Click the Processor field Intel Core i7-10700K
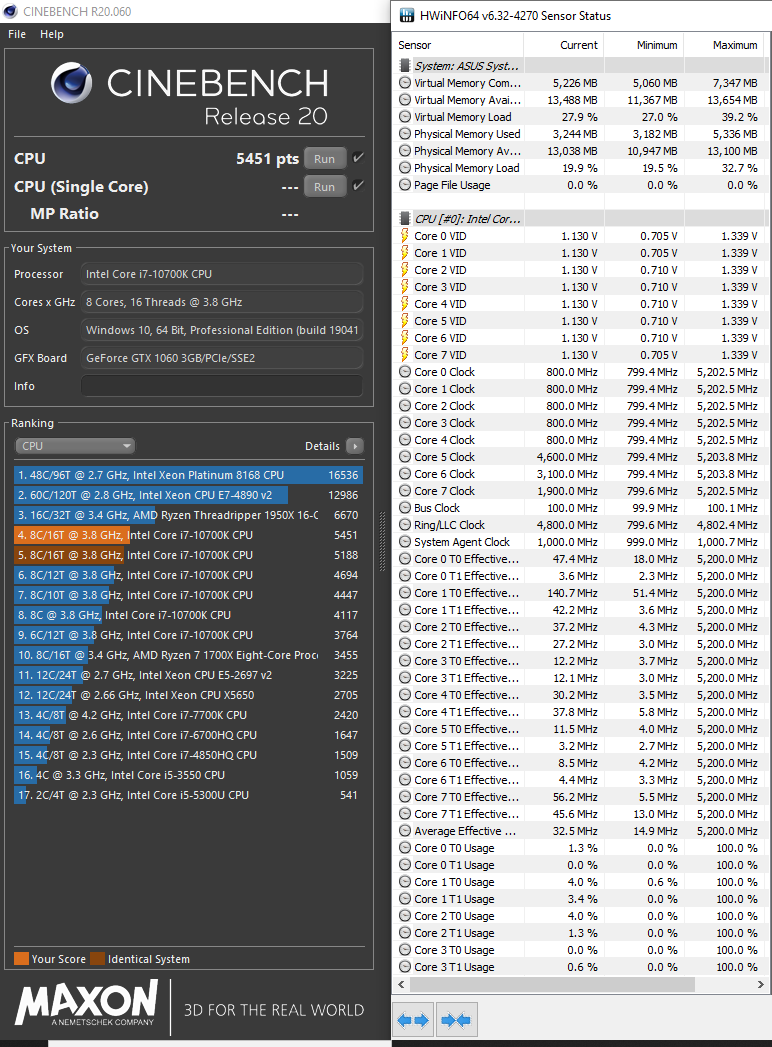 [x=222, y=274]
